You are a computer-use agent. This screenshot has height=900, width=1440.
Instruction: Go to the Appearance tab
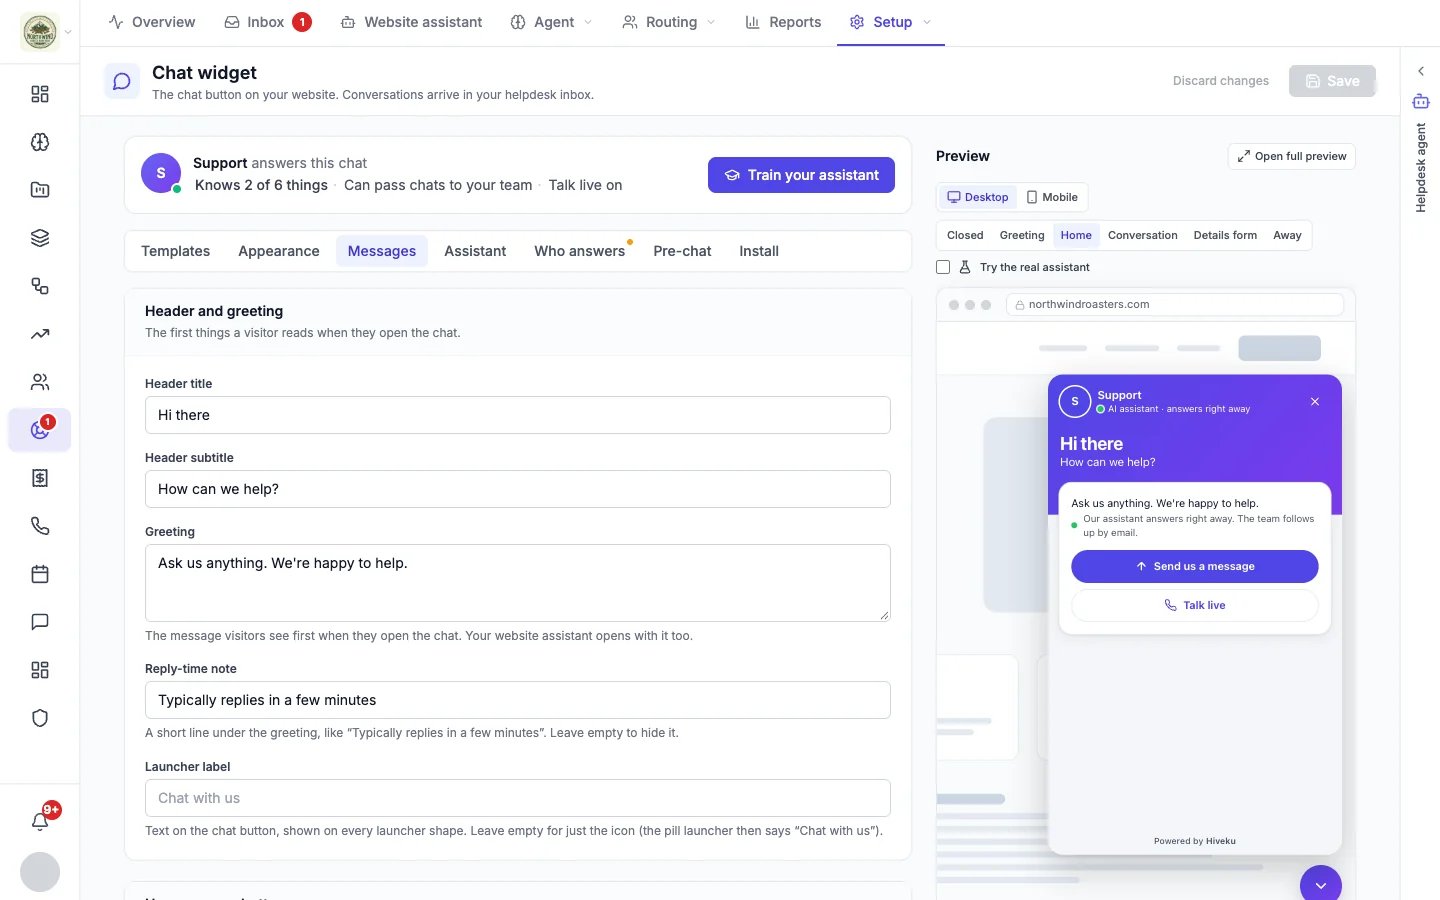click(279, 251)
